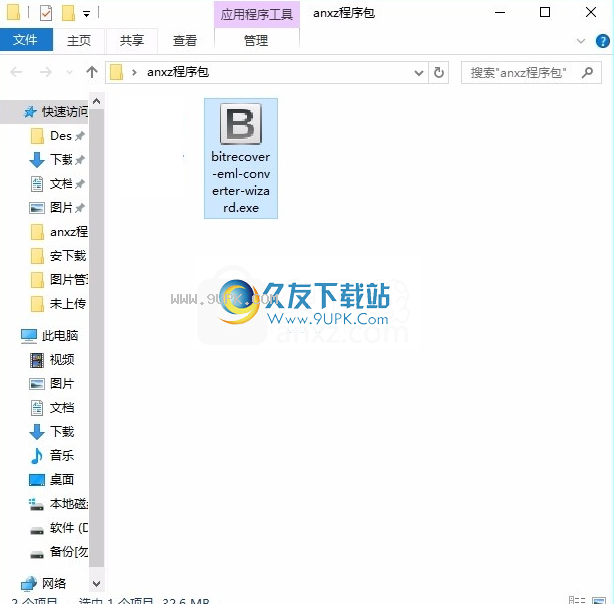Expand the ribbon with the chevron
The width and height of the screenshot is (614, 604).
pyautogui.click(x=581, y=41)
